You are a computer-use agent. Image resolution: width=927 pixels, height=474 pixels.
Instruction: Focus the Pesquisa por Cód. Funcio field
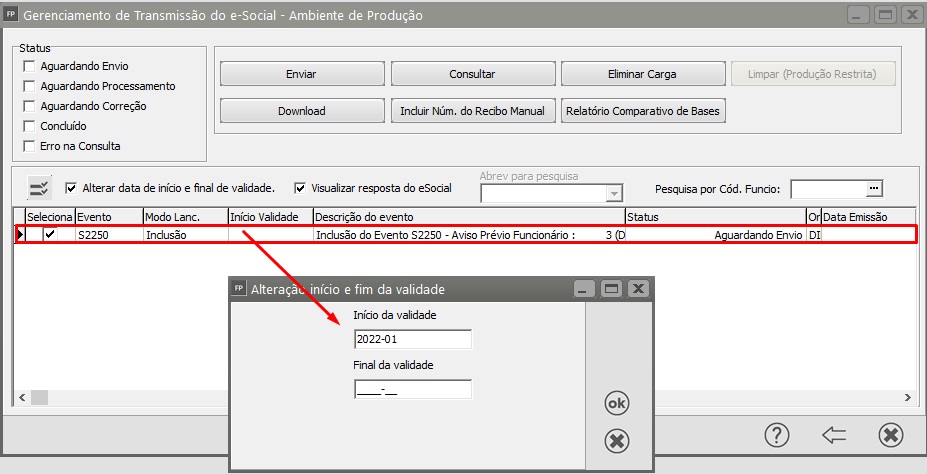point(828,189)
